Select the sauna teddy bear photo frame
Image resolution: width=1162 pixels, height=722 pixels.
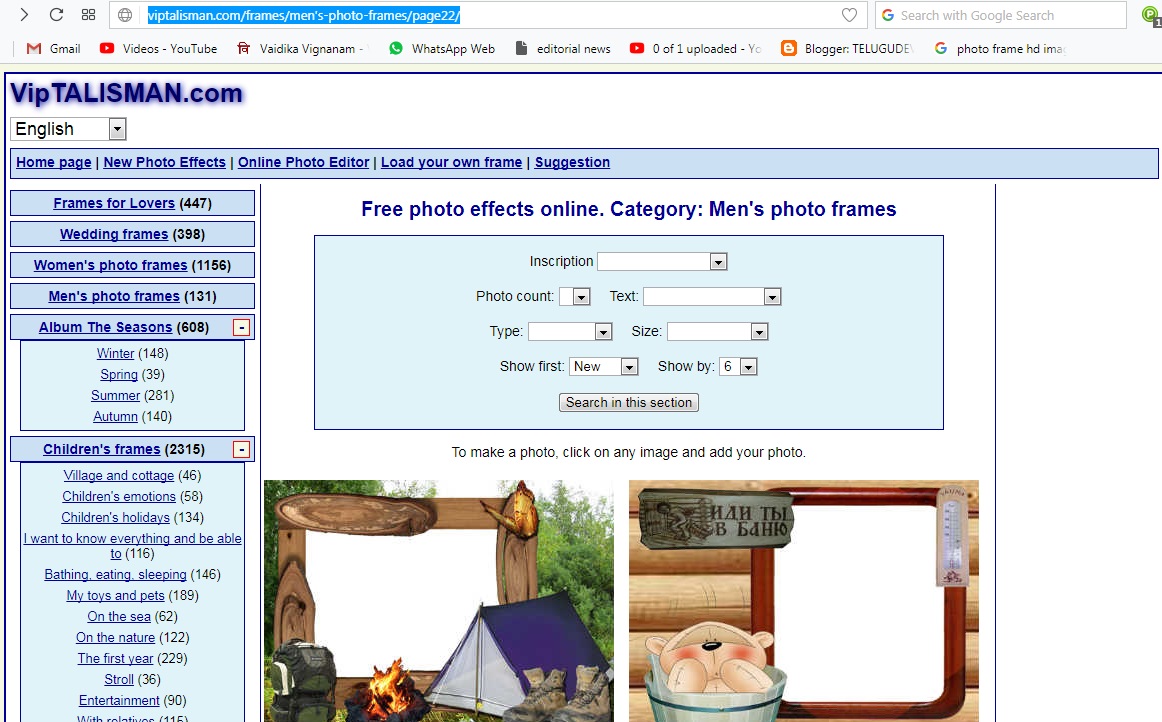coord(804,601)
